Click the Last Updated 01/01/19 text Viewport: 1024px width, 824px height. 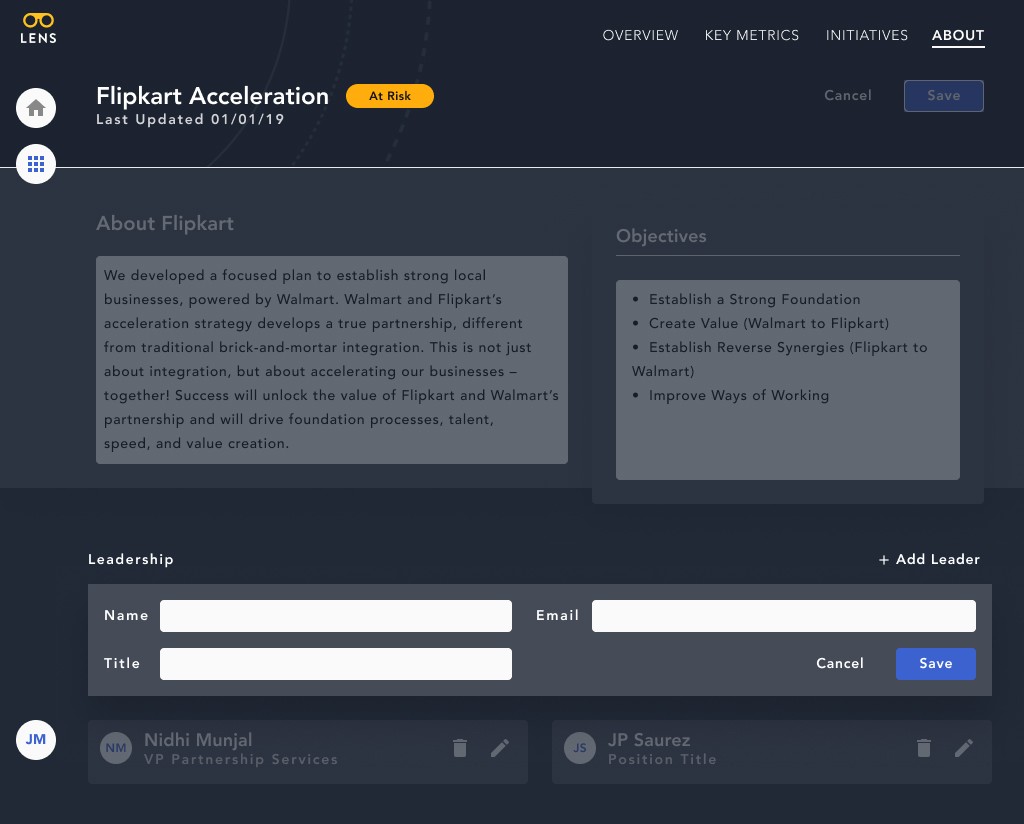click(190, 119)
